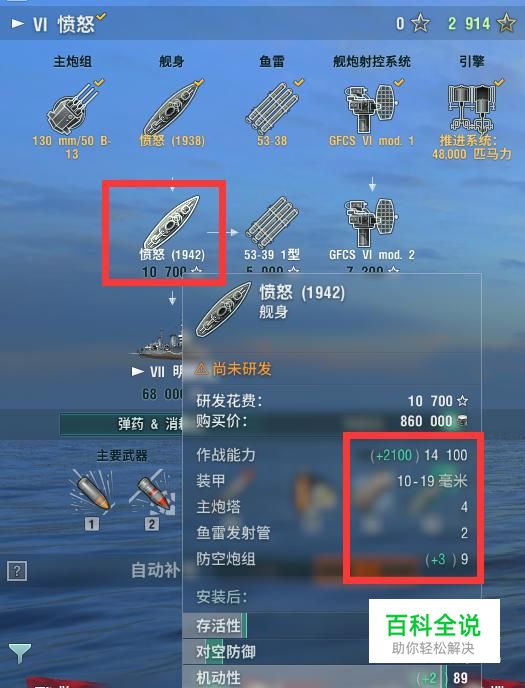Click the 存活性 survivability stat bar
525x688 pixels.
(332, 626)
